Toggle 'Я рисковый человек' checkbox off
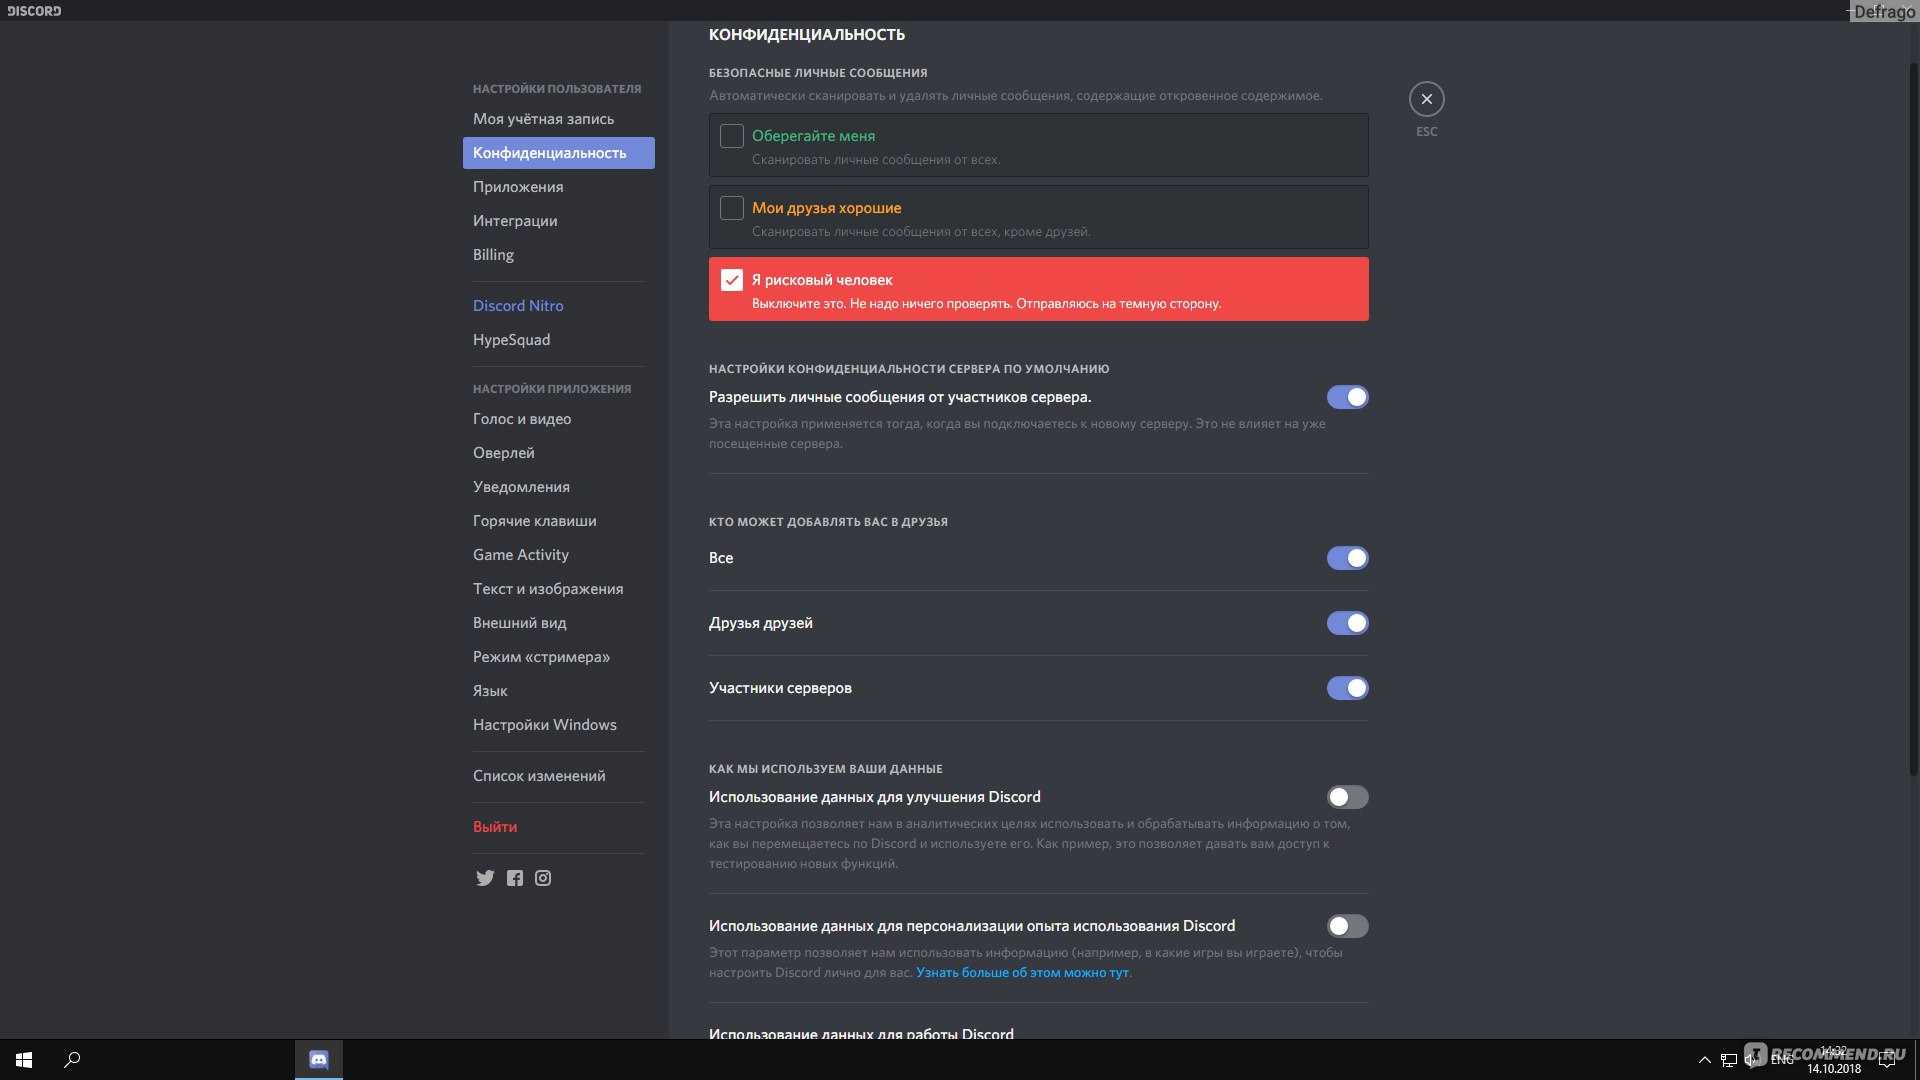1920x1080 pixels. pyautogui.click(x=731, y=280)
